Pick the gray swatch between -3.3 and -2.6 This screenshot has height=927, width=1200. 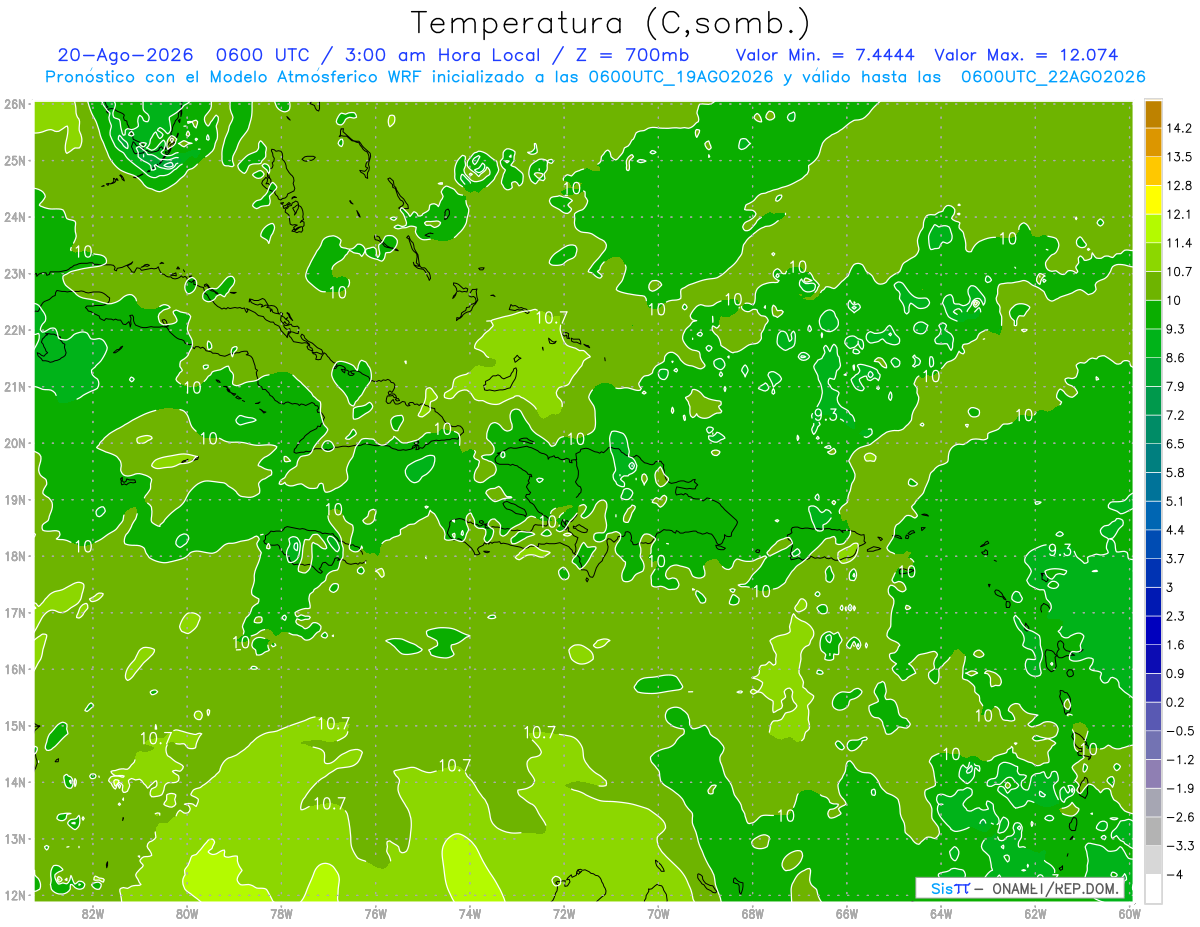pyautogui.click(x=1153, y=831)
